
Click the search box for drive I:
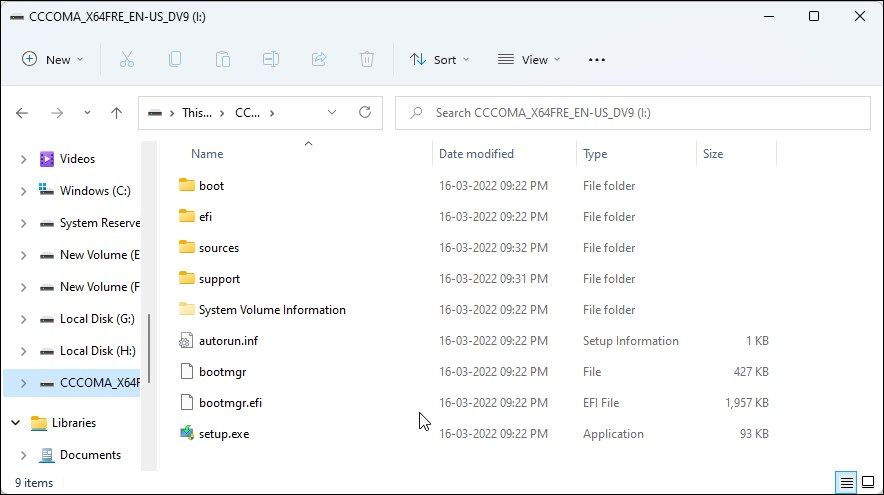[633, 113]
